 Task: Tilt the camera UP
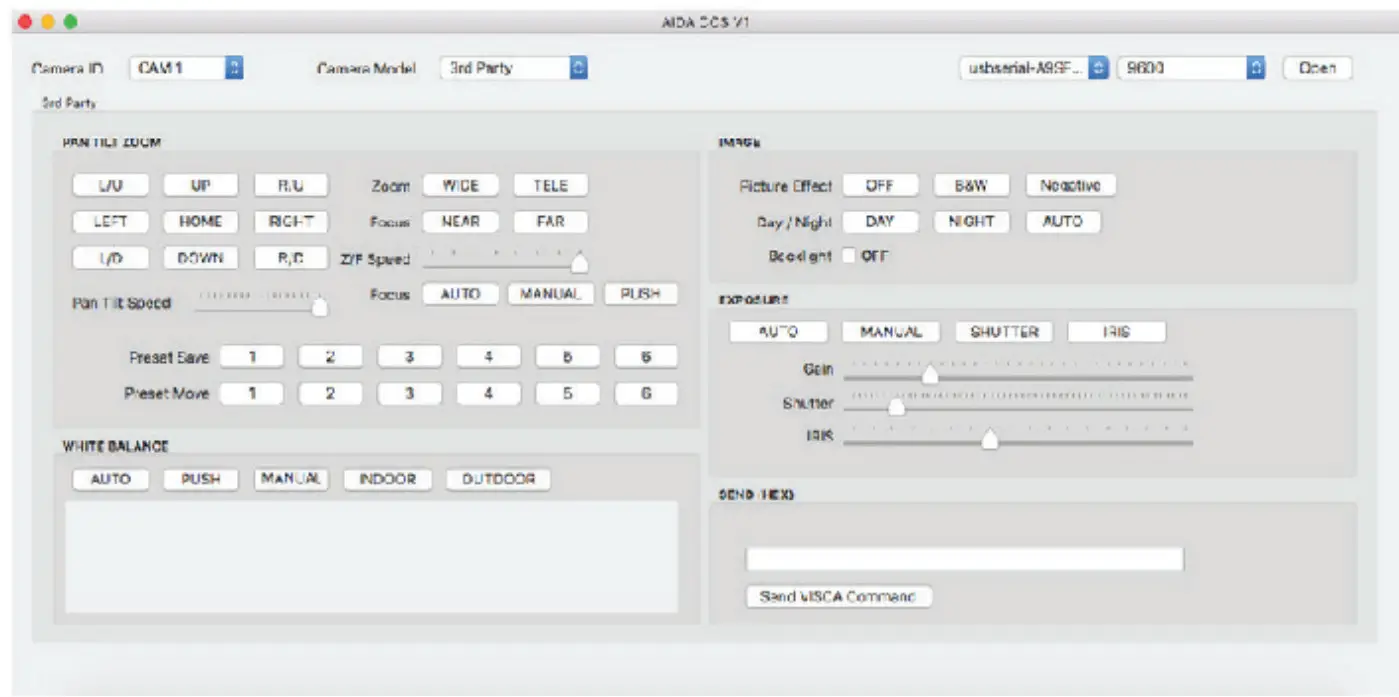click(200, 185)
